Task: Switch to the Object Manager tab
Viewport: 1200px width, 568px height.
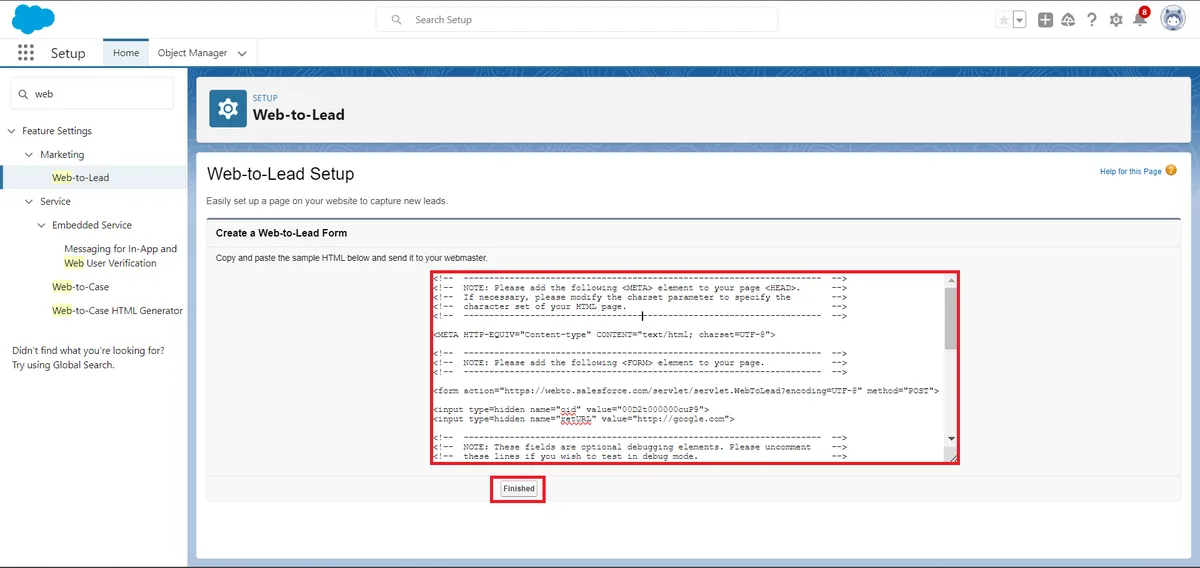Action: click(192, 53)
